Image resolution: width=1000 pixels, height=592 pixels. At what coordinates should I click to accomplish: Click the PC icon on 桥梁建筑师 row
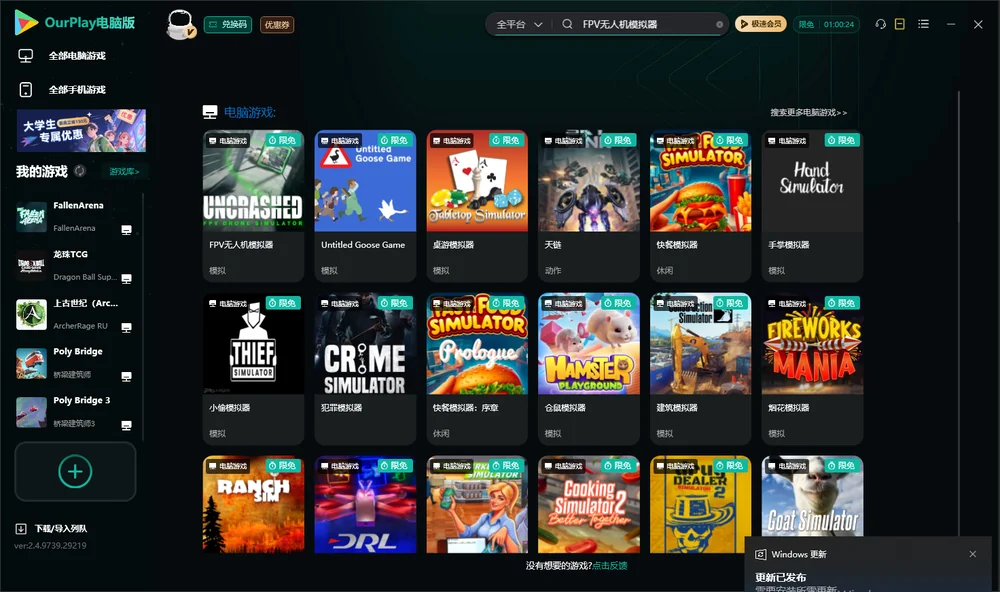click(126, 376)
